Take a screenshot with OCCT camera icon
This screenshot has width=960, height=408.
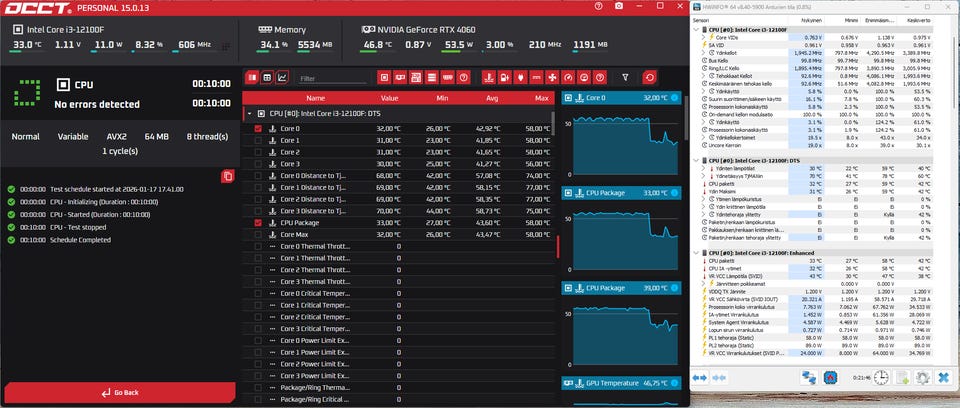click(619, 6)
